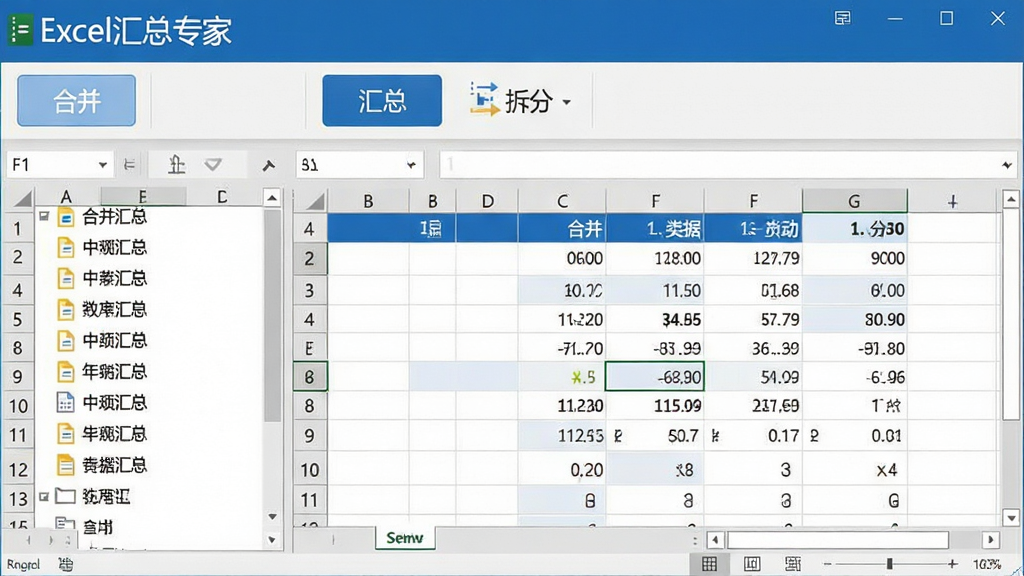Open the downward triangle filter in formula bar
Screen dimensions: 1024x576
click(213, 164)
